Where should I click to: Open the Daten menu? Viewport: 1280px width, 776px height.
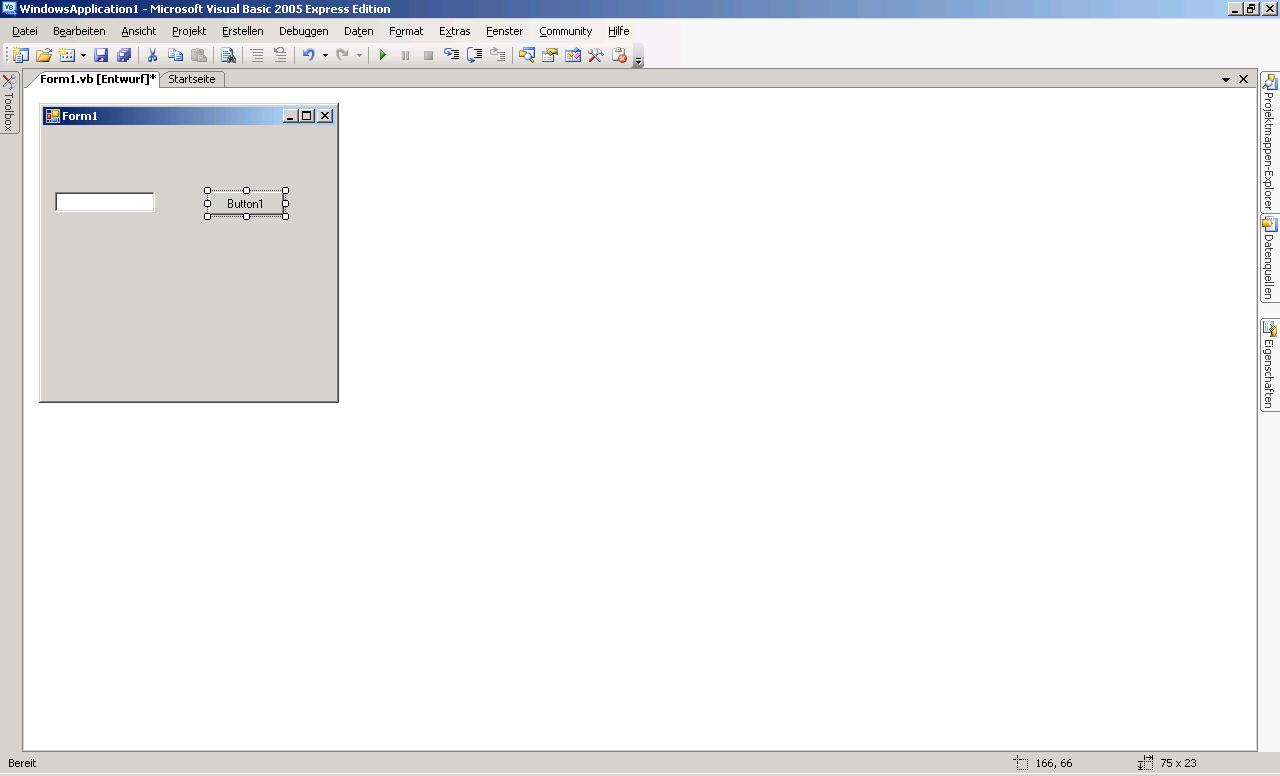click(358, 31)
